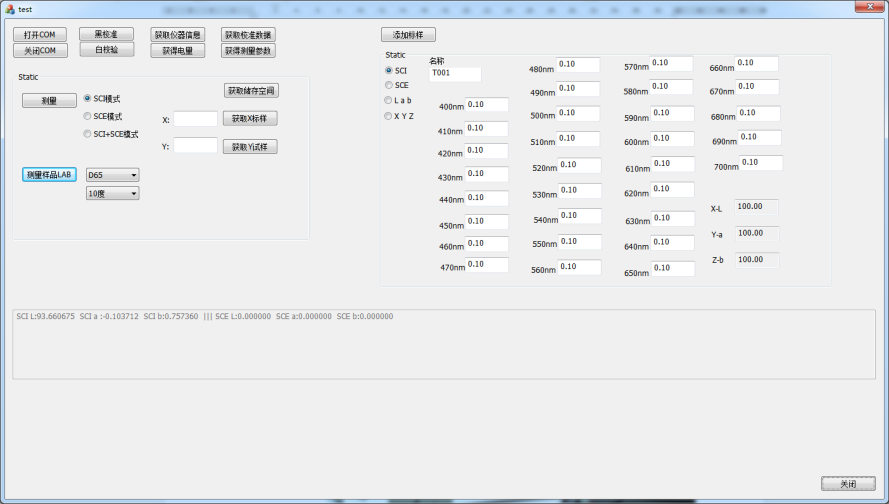Click the 打开COM button
The height and width of the screenshot is (504, 889).
coord(40,35)
